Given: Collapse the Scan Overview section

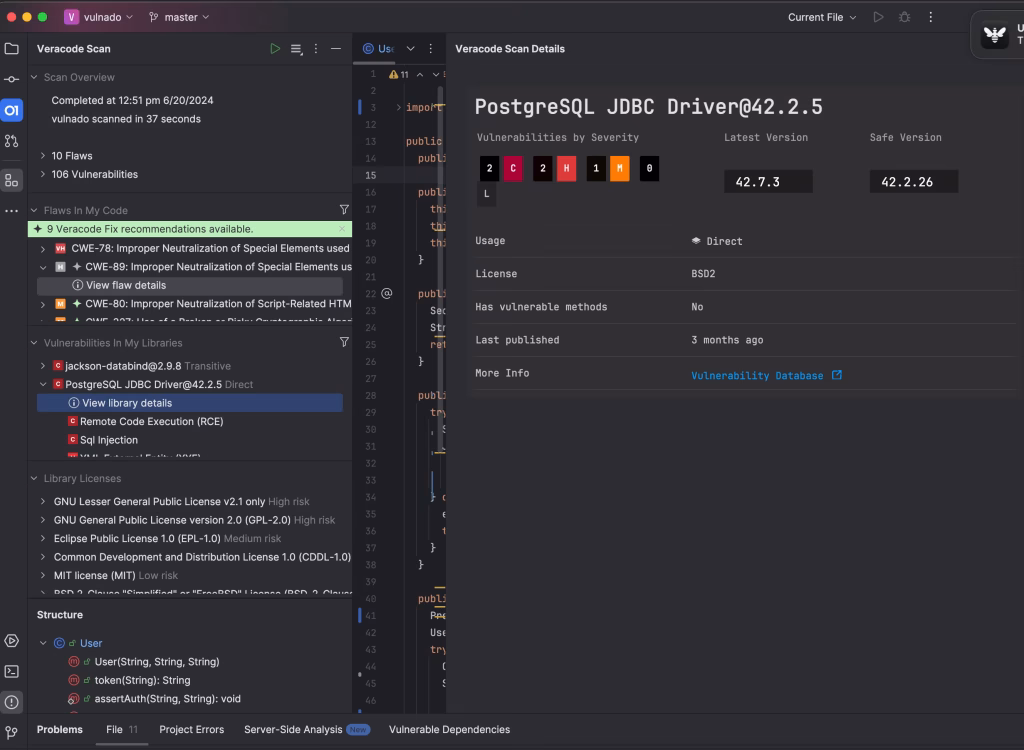Looking at the screenshot, I should (x=34, y=77).
